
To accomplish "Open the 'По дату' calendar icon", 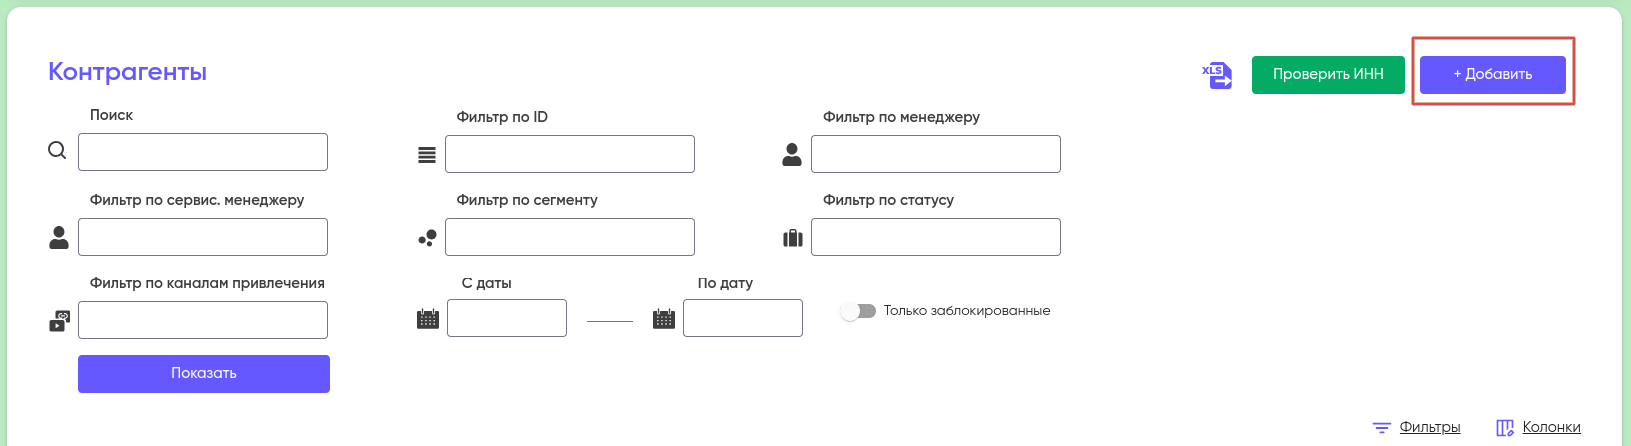I will (664, 319).
